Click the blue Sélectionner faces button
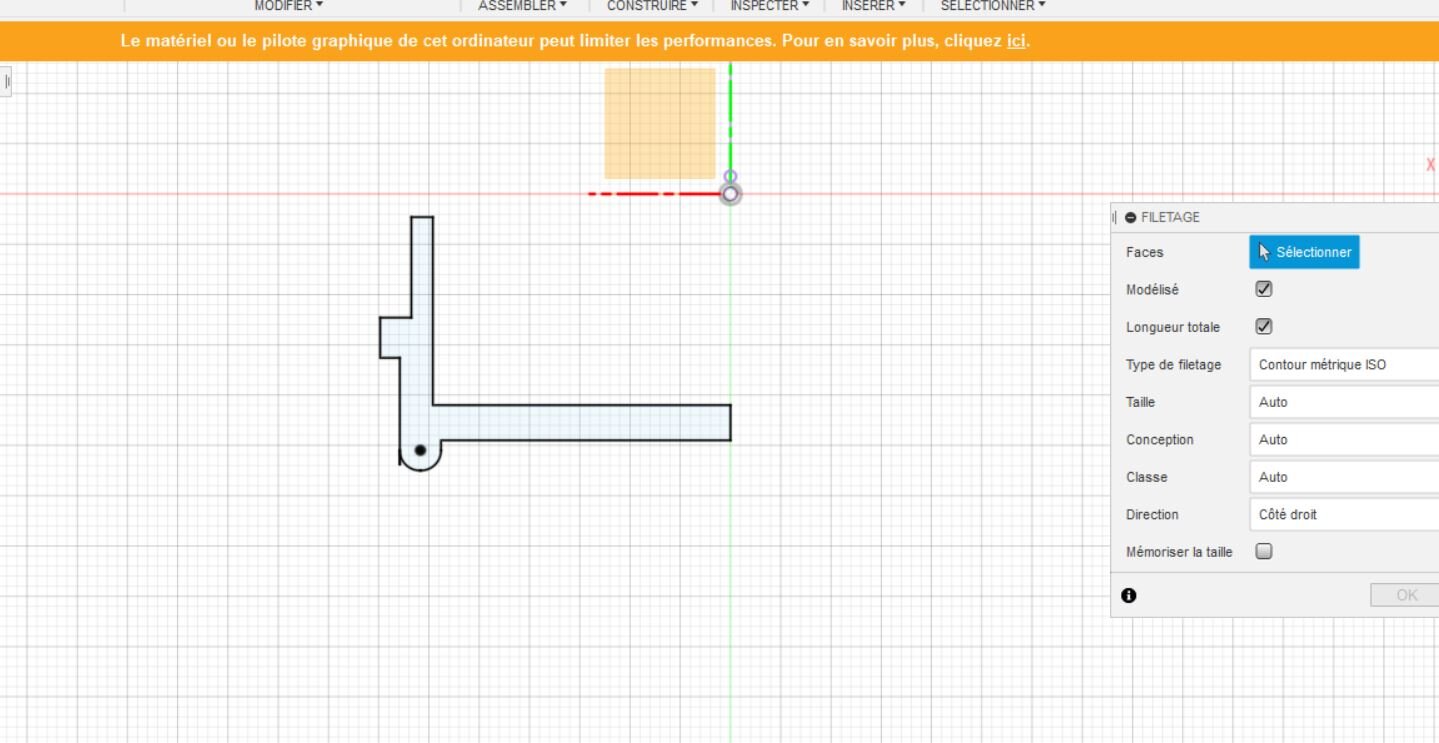This screenshot has width=1439, height=743. (x=1304, y=252)
